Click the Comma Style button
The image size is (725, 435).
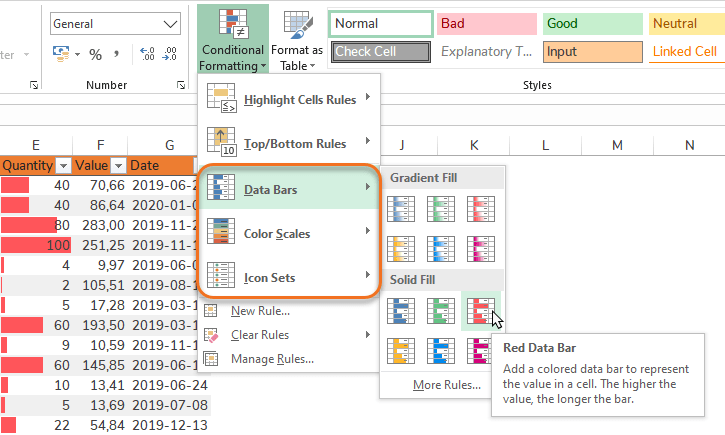coord(118,55)
